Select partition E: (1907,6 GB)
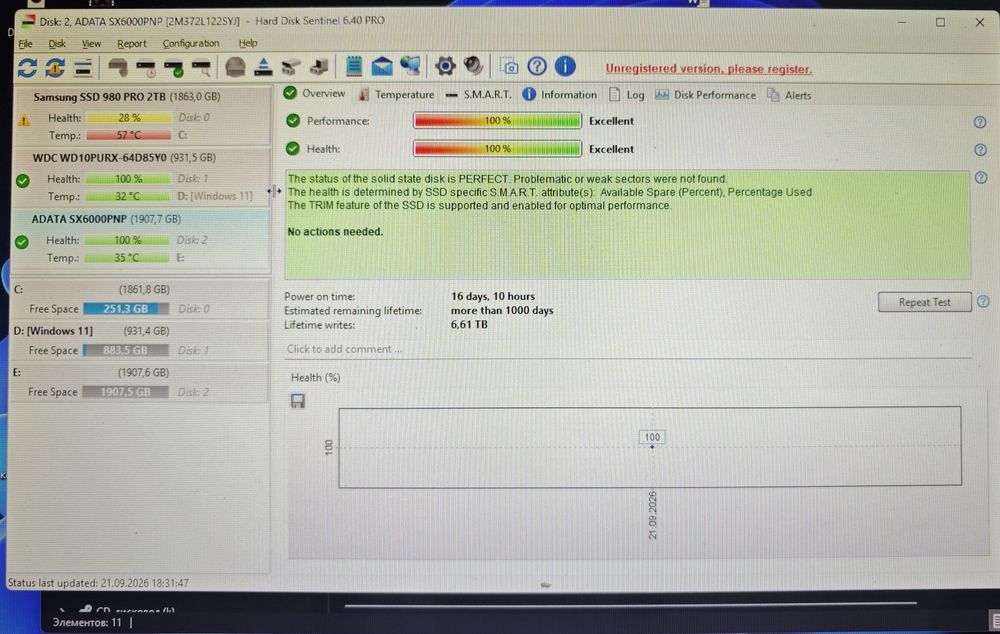 pos(140,381)
